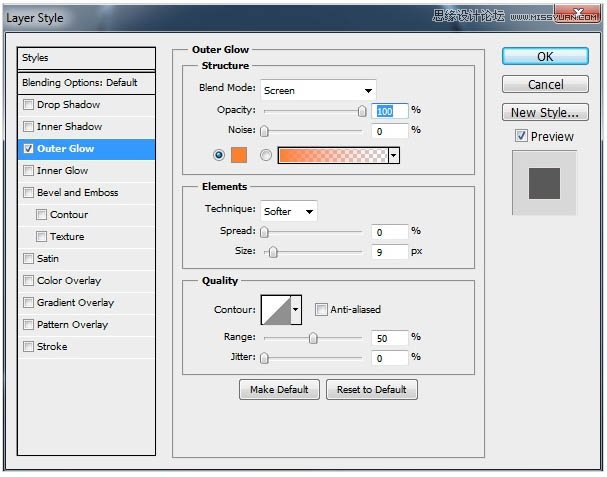
Task: Select the gradient radio button
Action: point(266,155)
